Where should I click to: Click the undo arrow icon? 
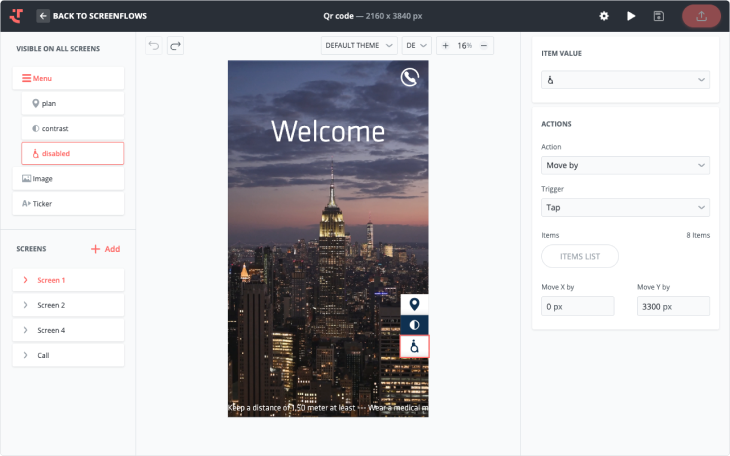tap(153, 46)
